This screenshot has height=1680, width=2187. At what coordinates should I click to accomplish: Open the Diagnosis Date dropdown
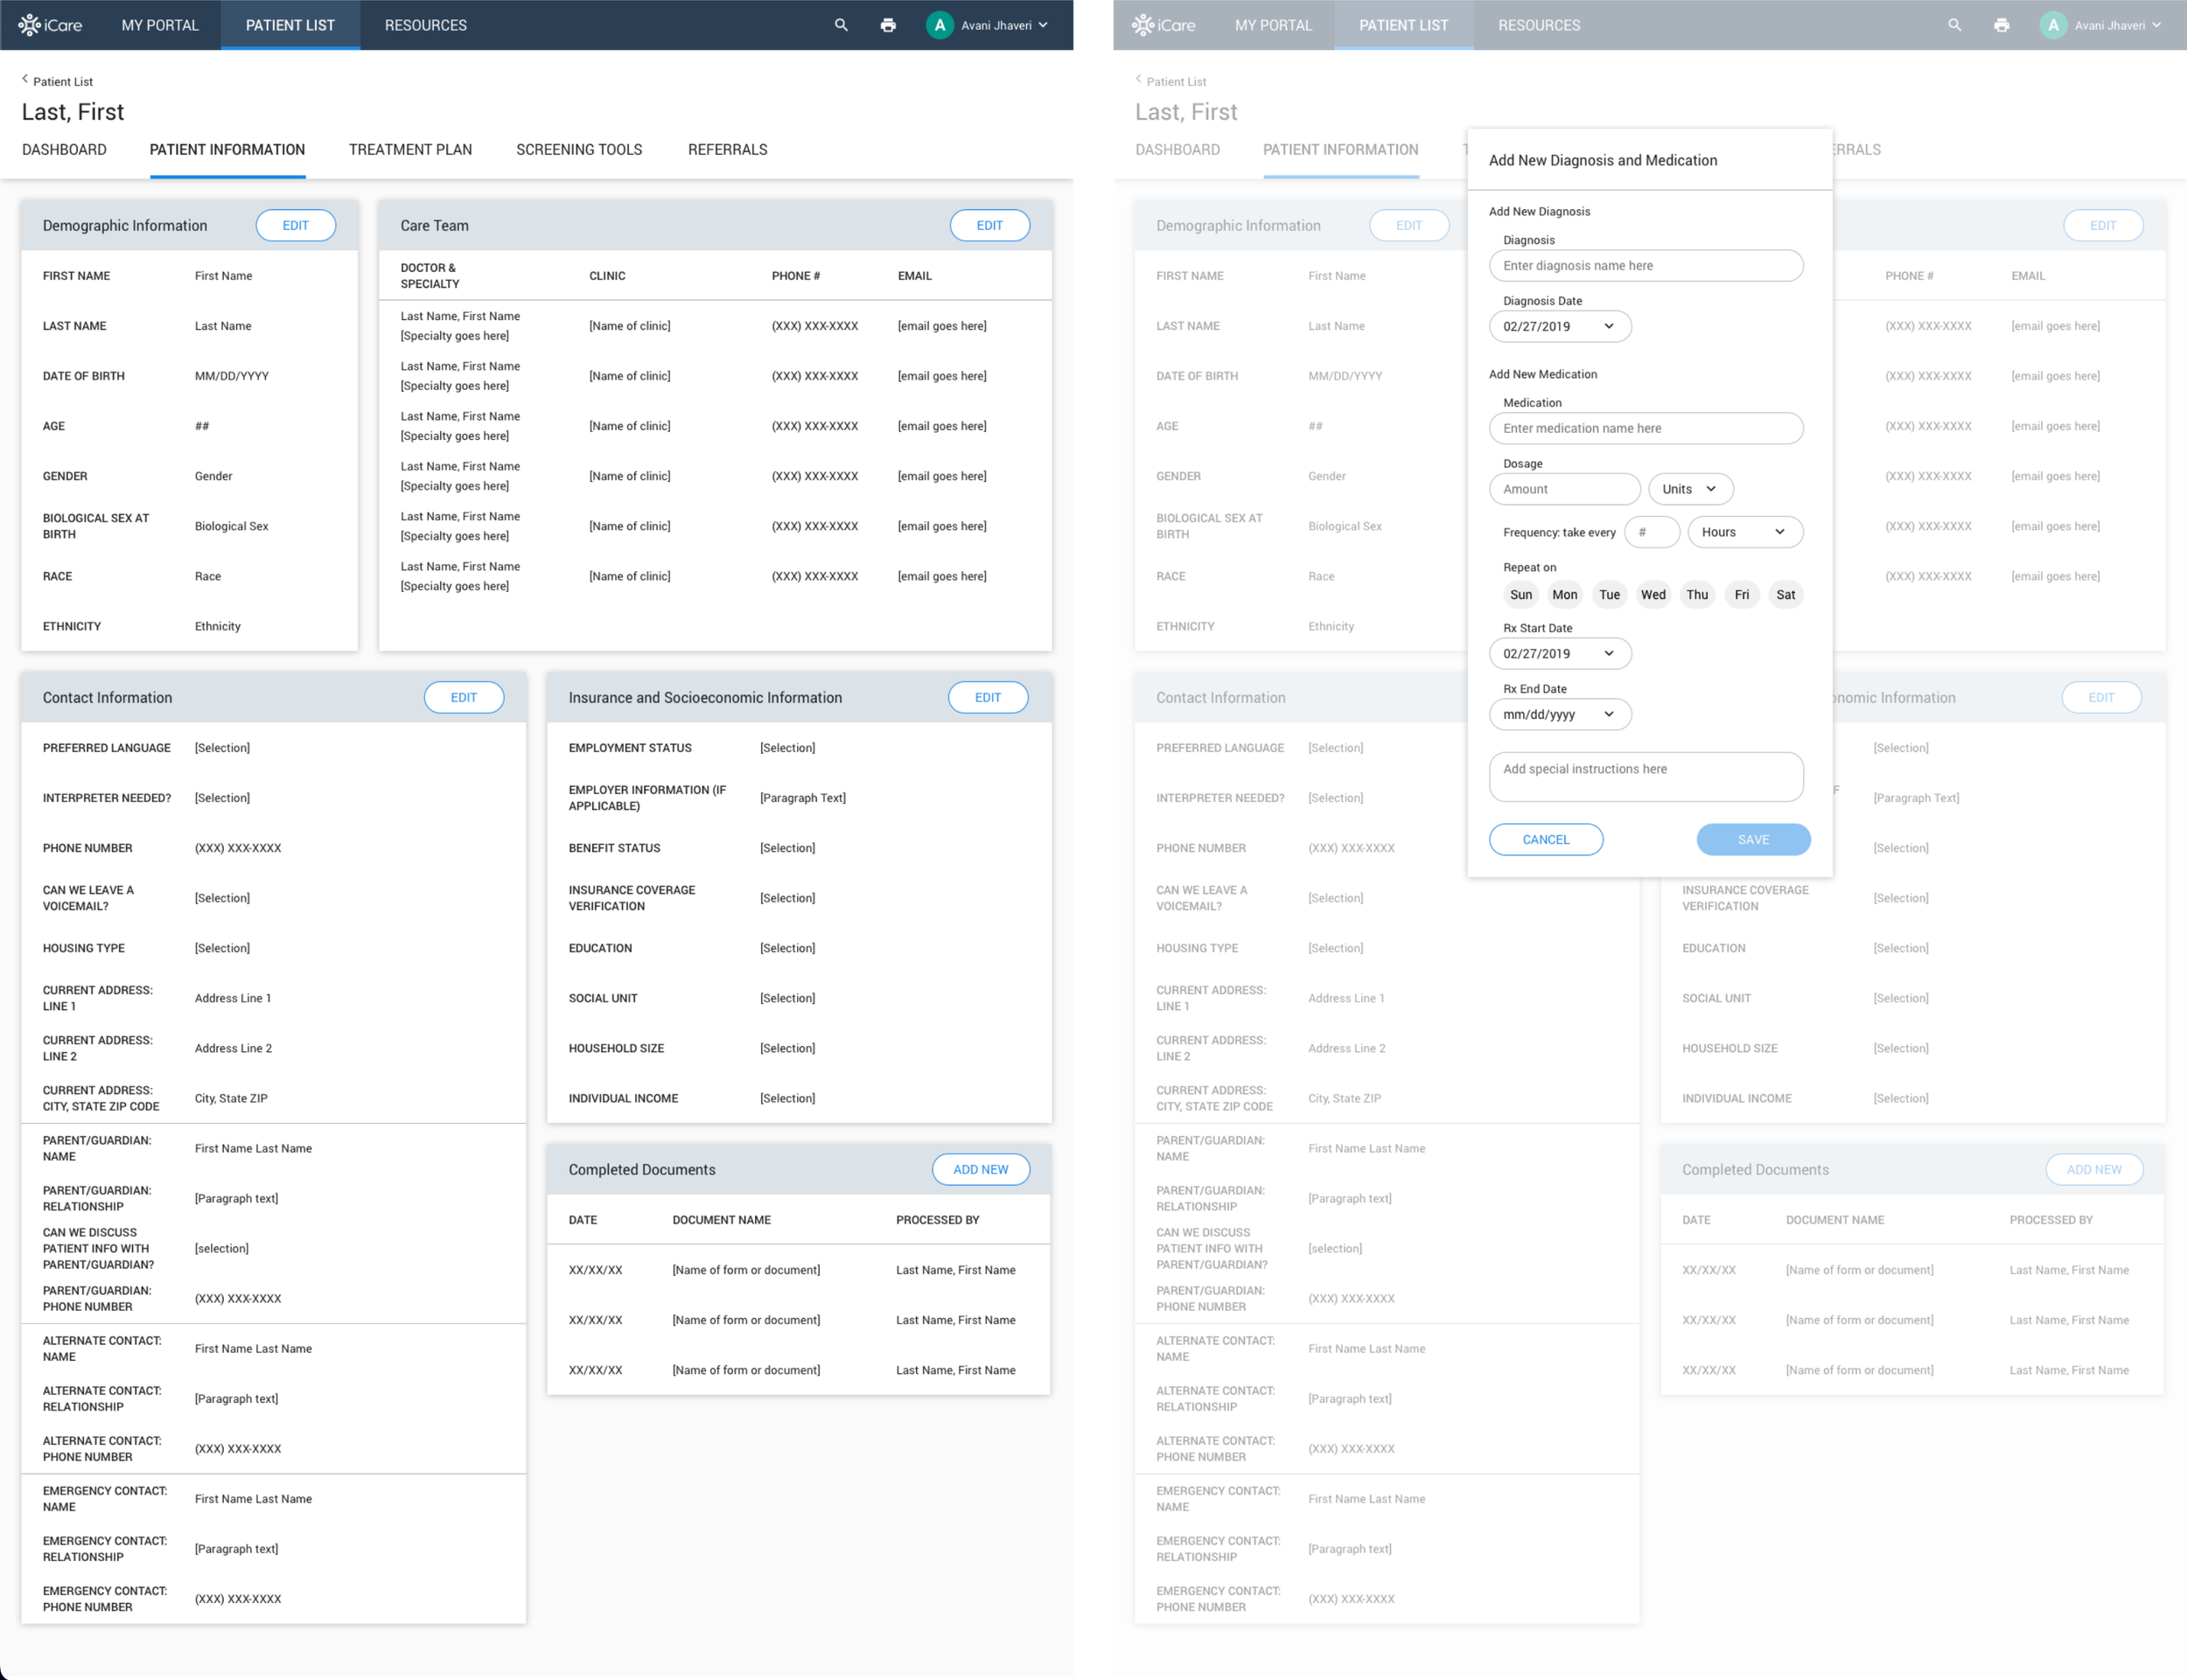(x=1559, y=326)
